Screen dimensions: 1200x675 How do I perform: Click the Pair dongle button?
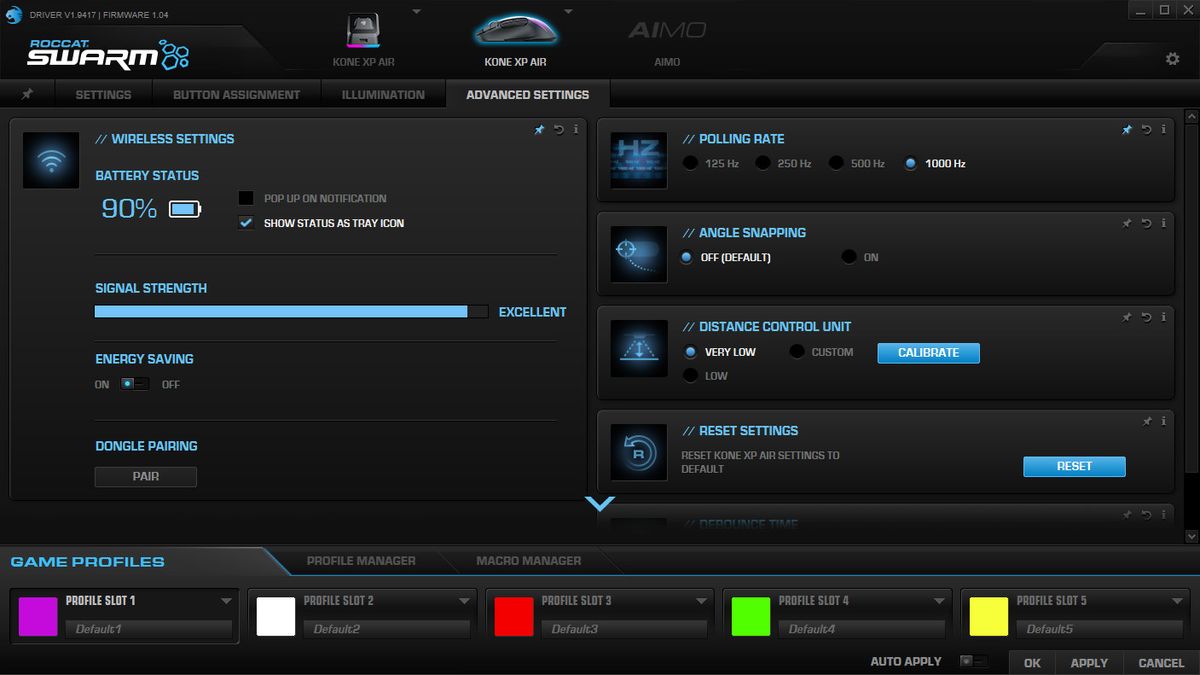pos(146,477)
